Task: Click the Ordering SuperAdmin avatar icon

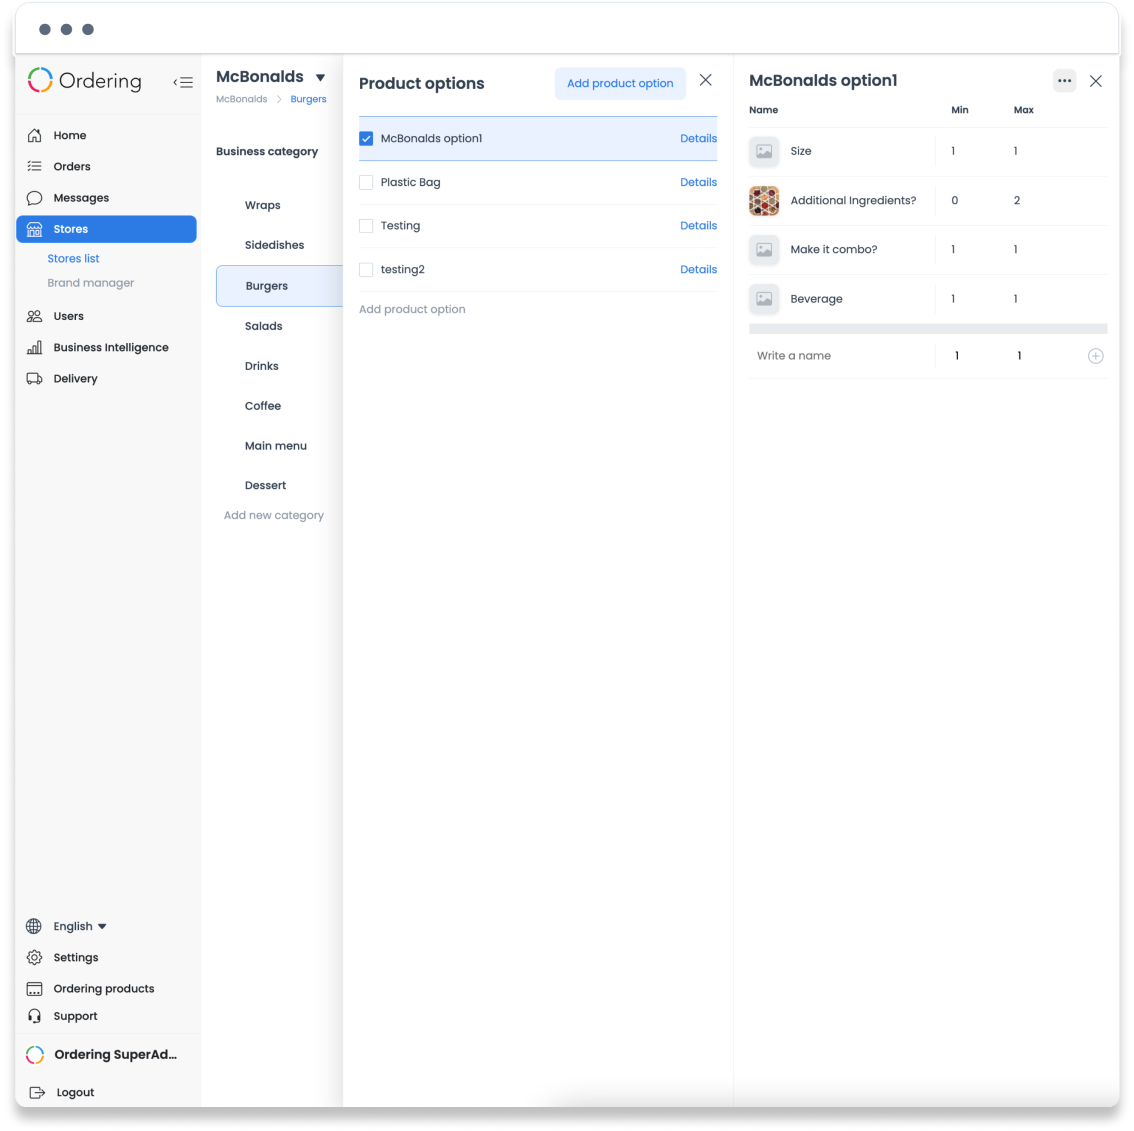Action: tap(35, 1054)
